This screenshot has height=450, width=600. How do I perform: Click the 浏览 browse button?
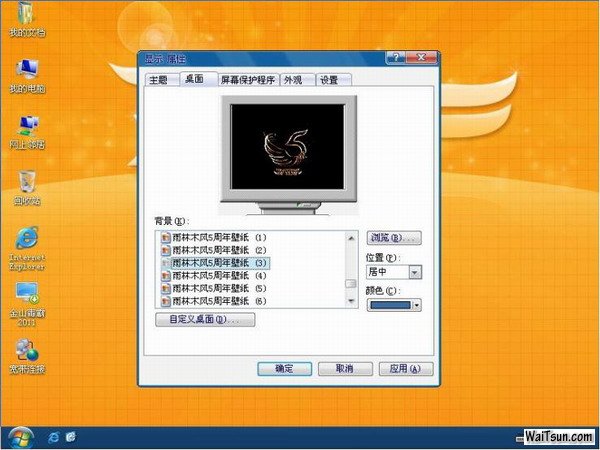click(x=394, y=238)
